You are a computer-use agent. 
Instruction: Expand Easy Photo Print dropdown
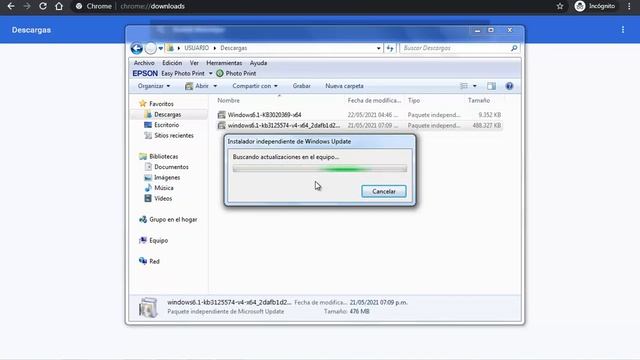[211, 73]
